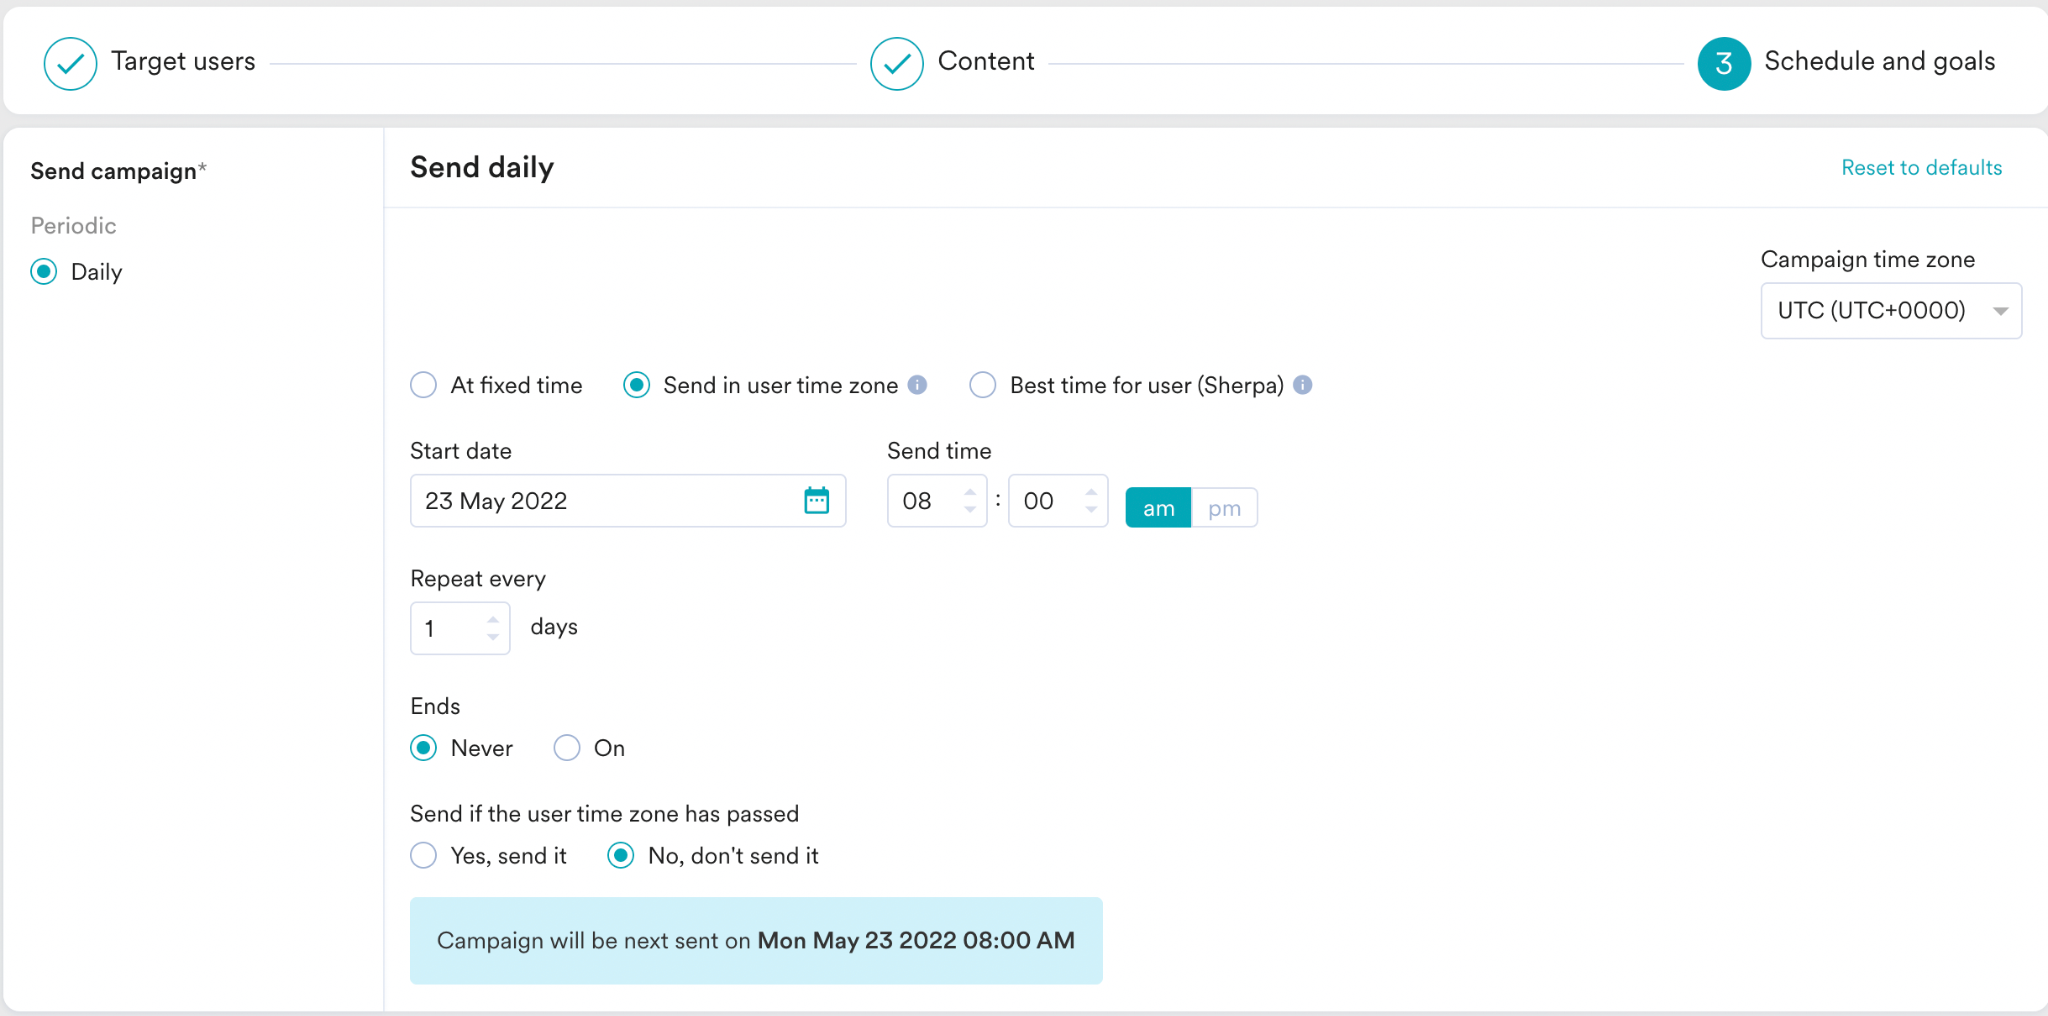
Task: Click the step 3 circle icon
Action: 1724,63
